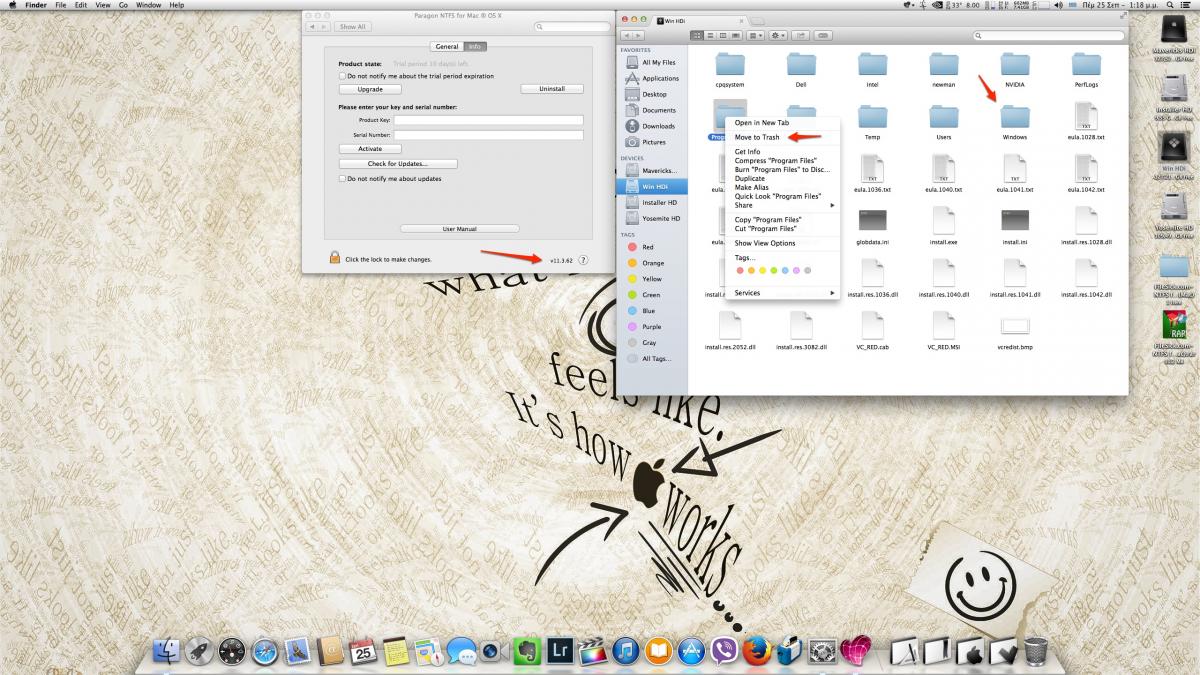1200x675 pixels.
Task: Click the Product Key field
Action: pyautogui.click(x=488, y=120)
